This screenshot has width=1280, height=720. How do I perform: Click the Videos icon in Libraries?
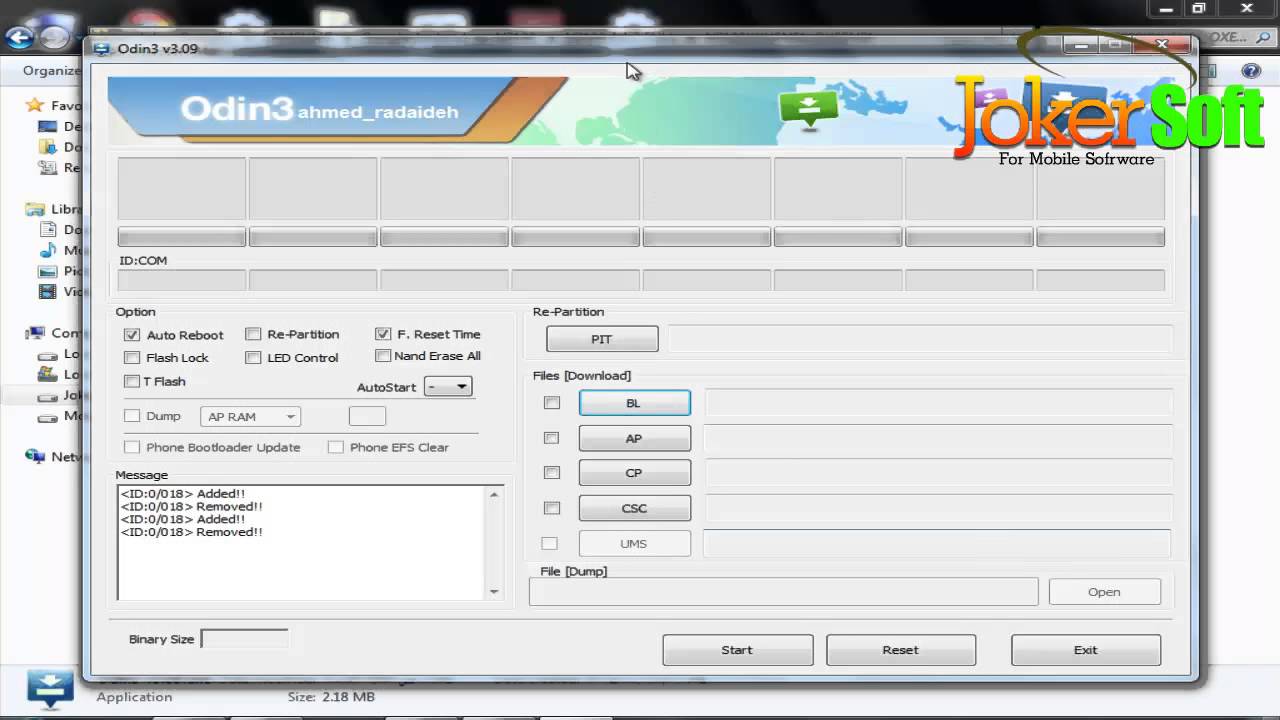pyautogui.click(x=47, y=292)
